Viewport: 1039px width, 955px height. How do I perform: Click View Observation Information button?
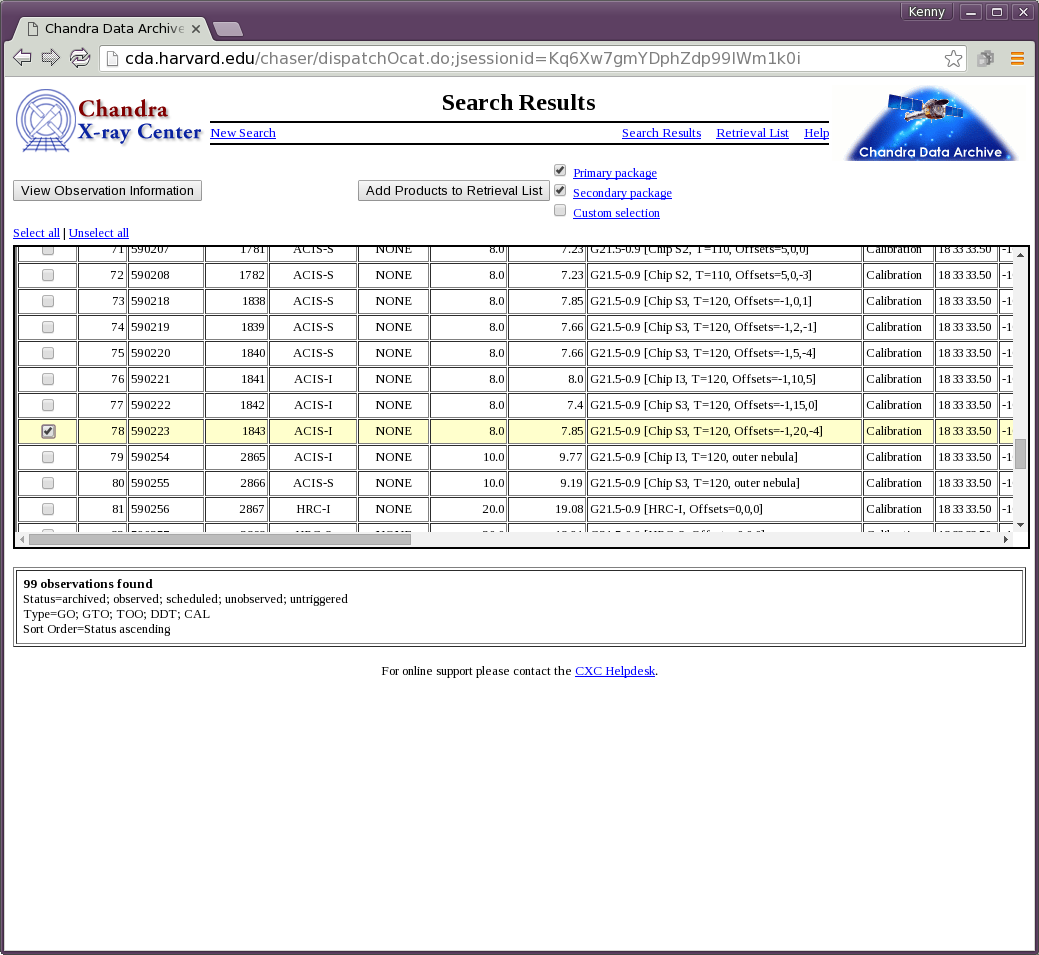pyautogui.click(x=107, y=191)
